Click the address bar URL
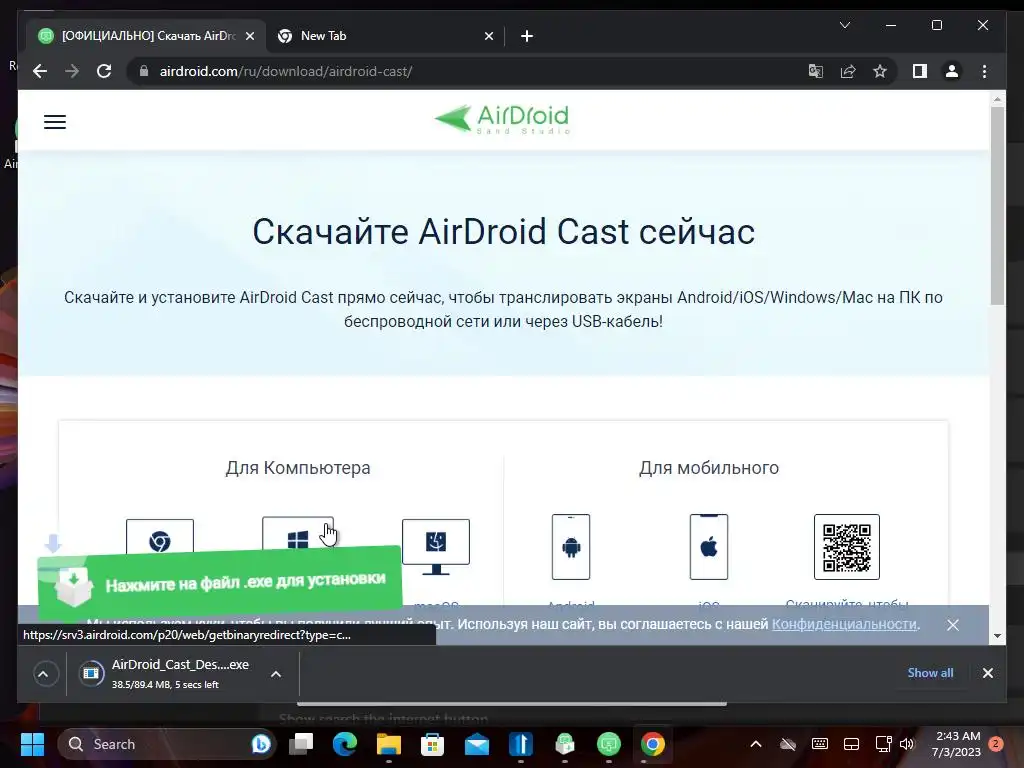The width and height of the screenshot is (1024, 768). (x=285, y=71)
